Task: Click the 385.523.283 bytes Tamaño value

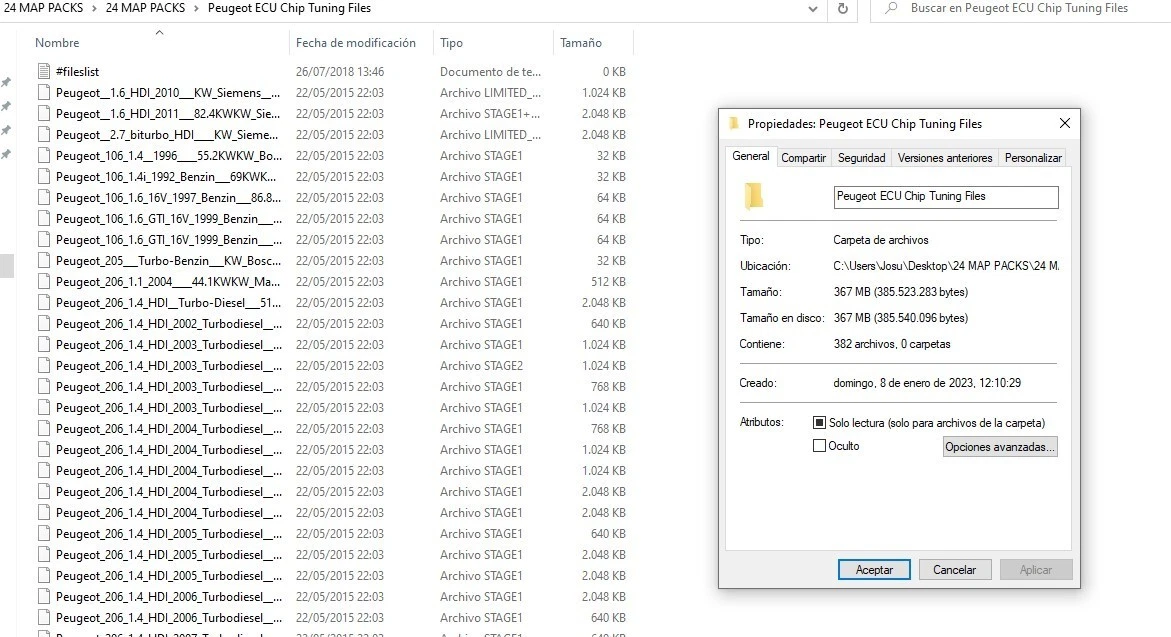Action: pyautogui.click(x=901, y=292)
